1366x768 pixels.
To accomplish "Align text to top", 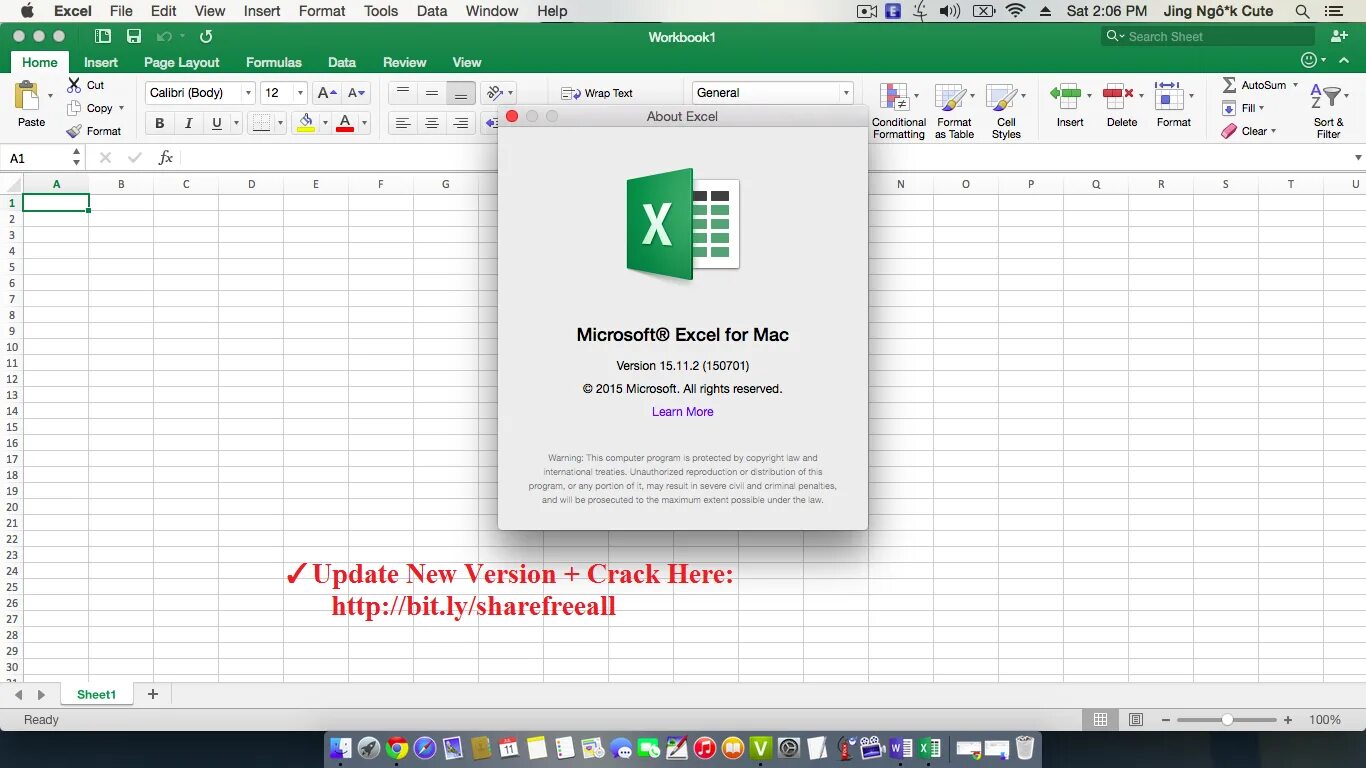I will click(x=402, y=92).
